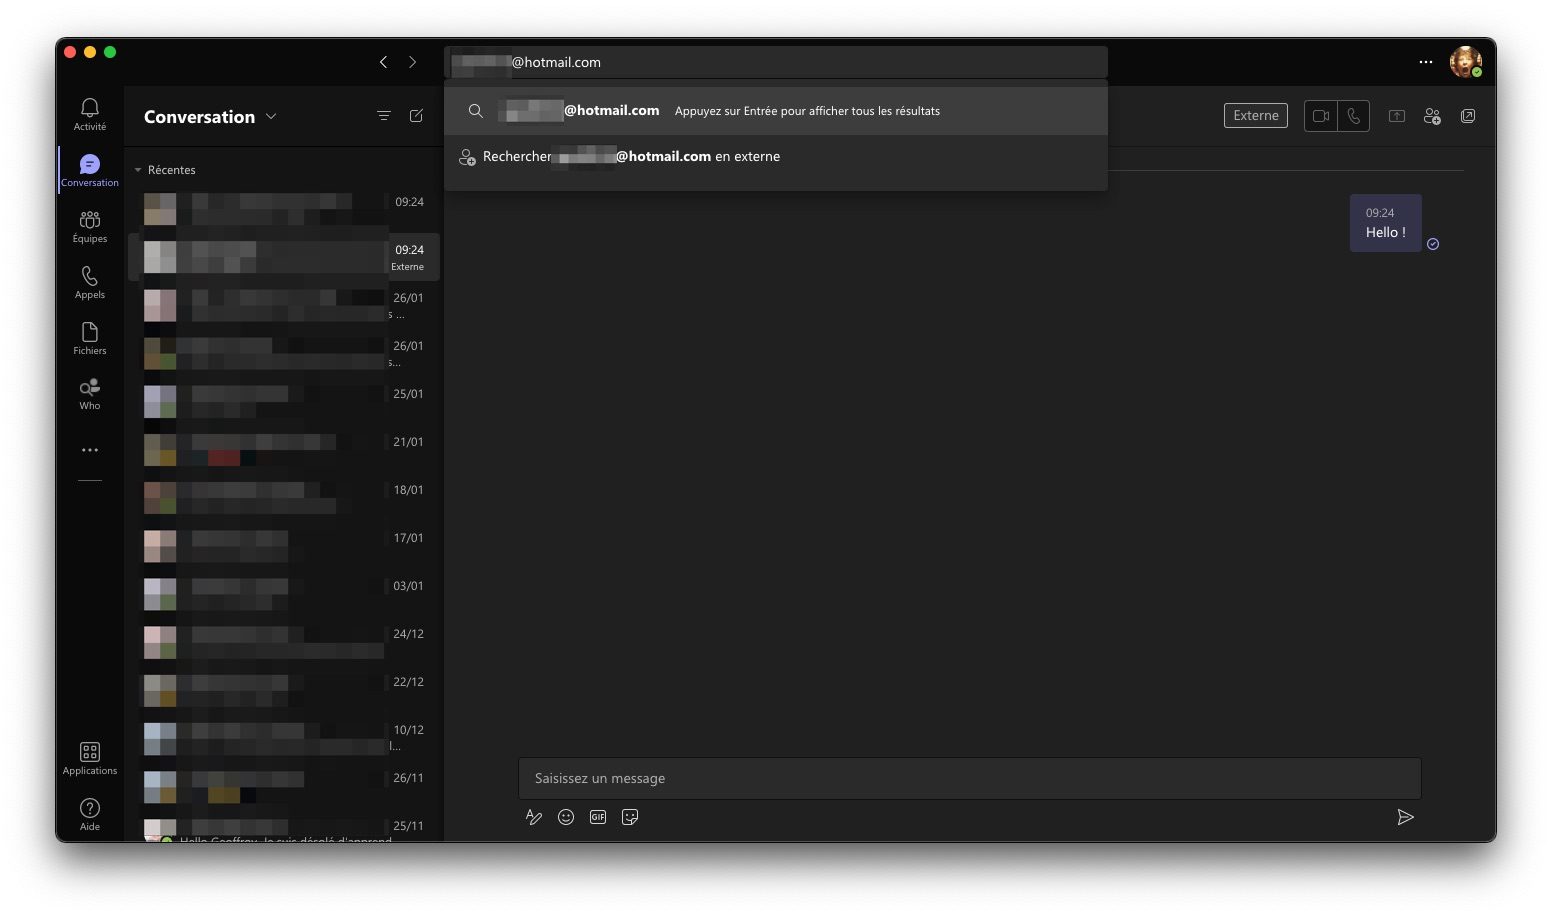
Task: Open the Fichiers section
Action: coord(89,337)
